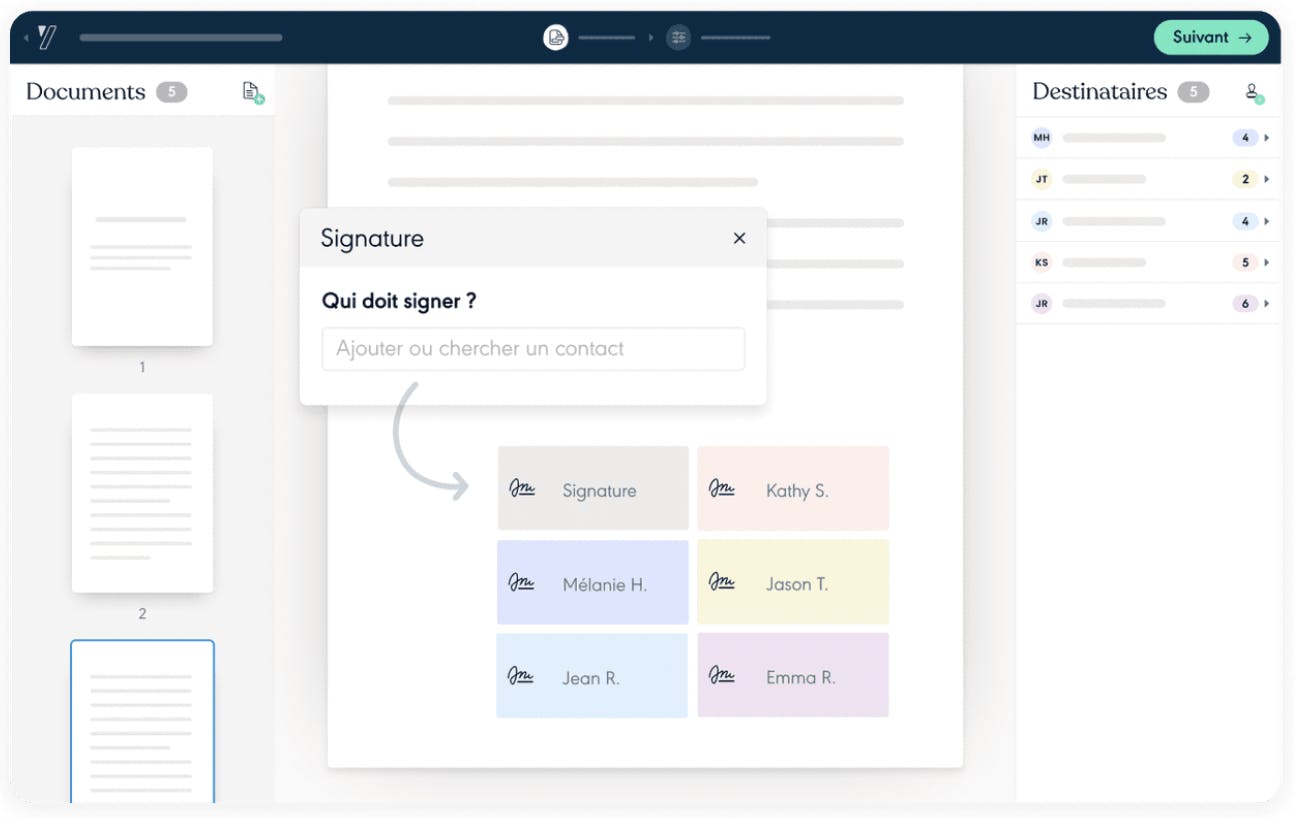Select the Jason T. signature block

click(793, 582)
